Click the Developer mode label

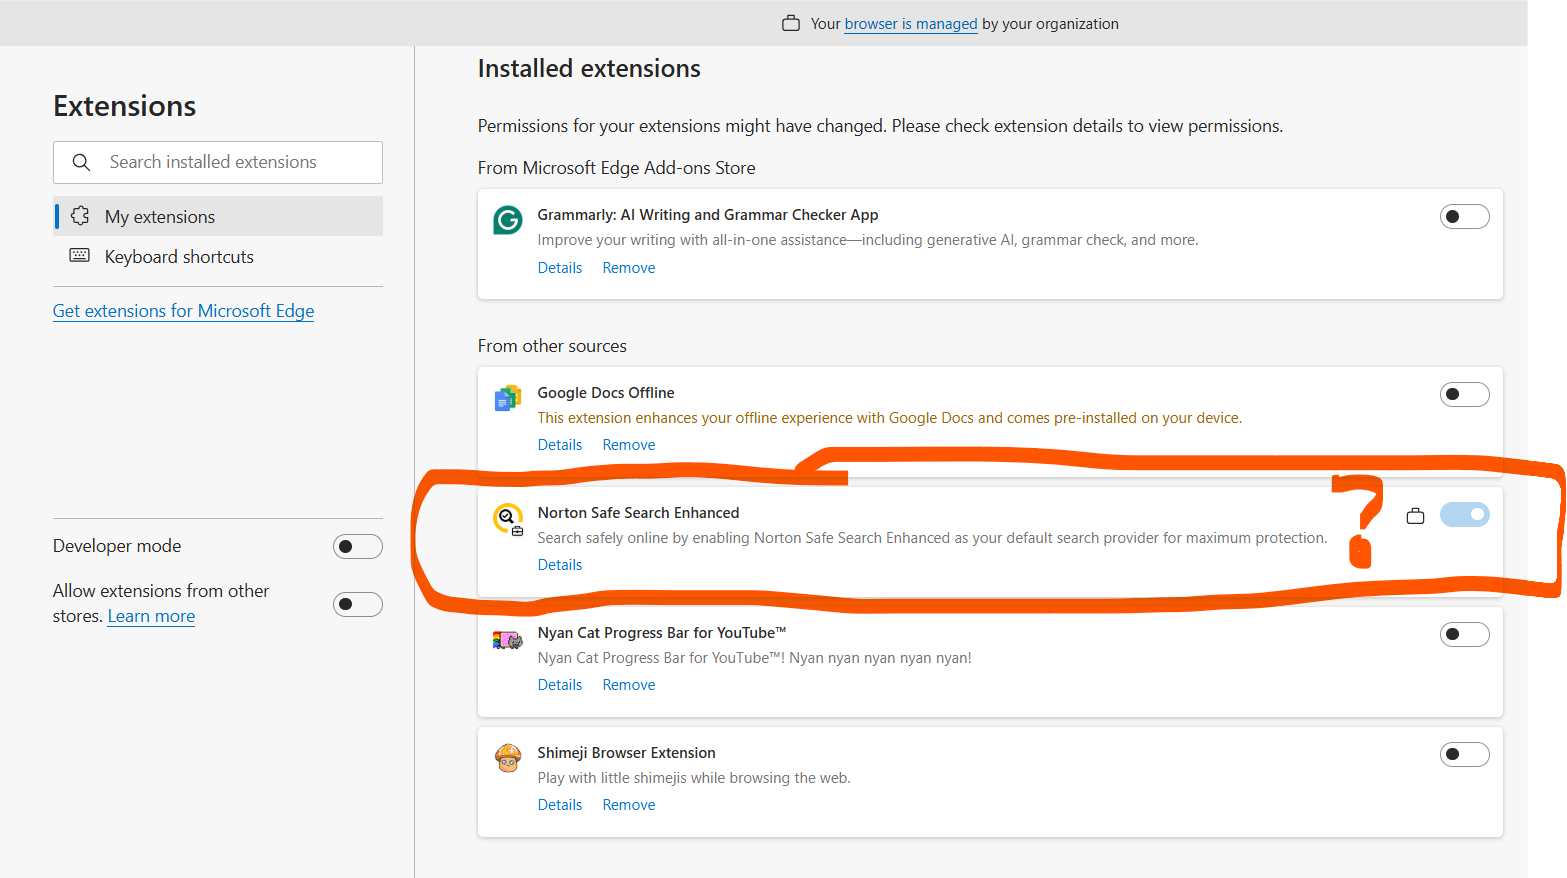117,546
